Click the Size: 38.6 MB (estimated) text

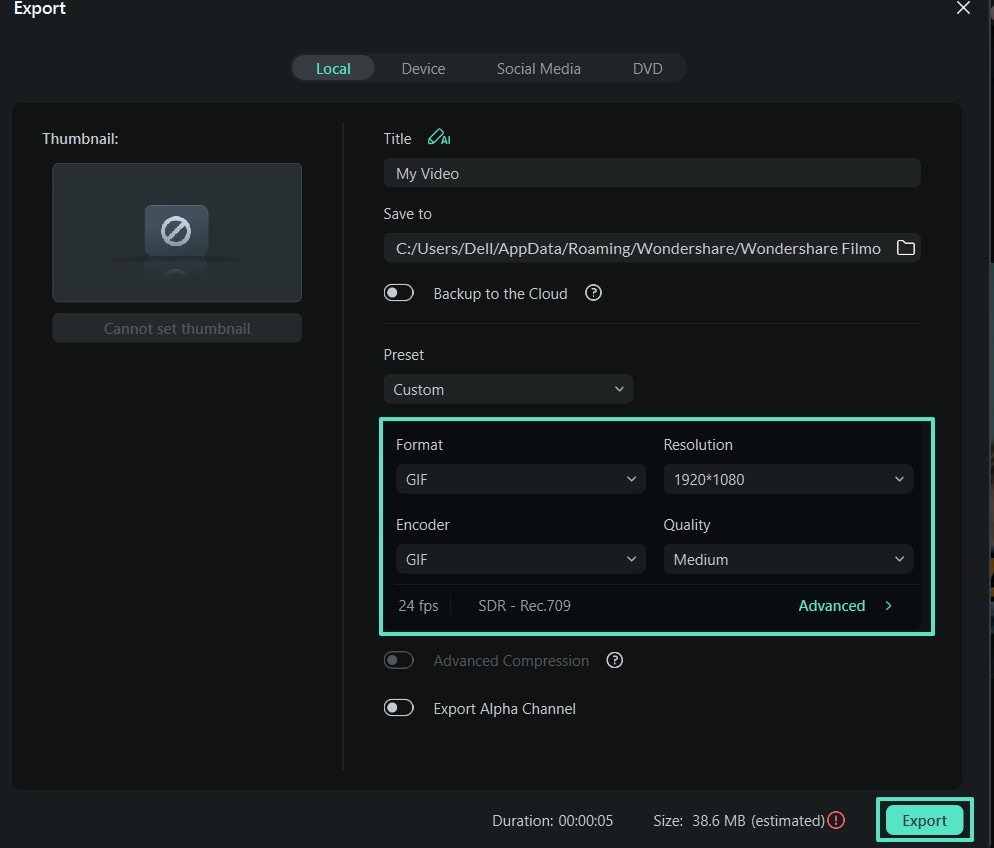(x=739, y=821)
